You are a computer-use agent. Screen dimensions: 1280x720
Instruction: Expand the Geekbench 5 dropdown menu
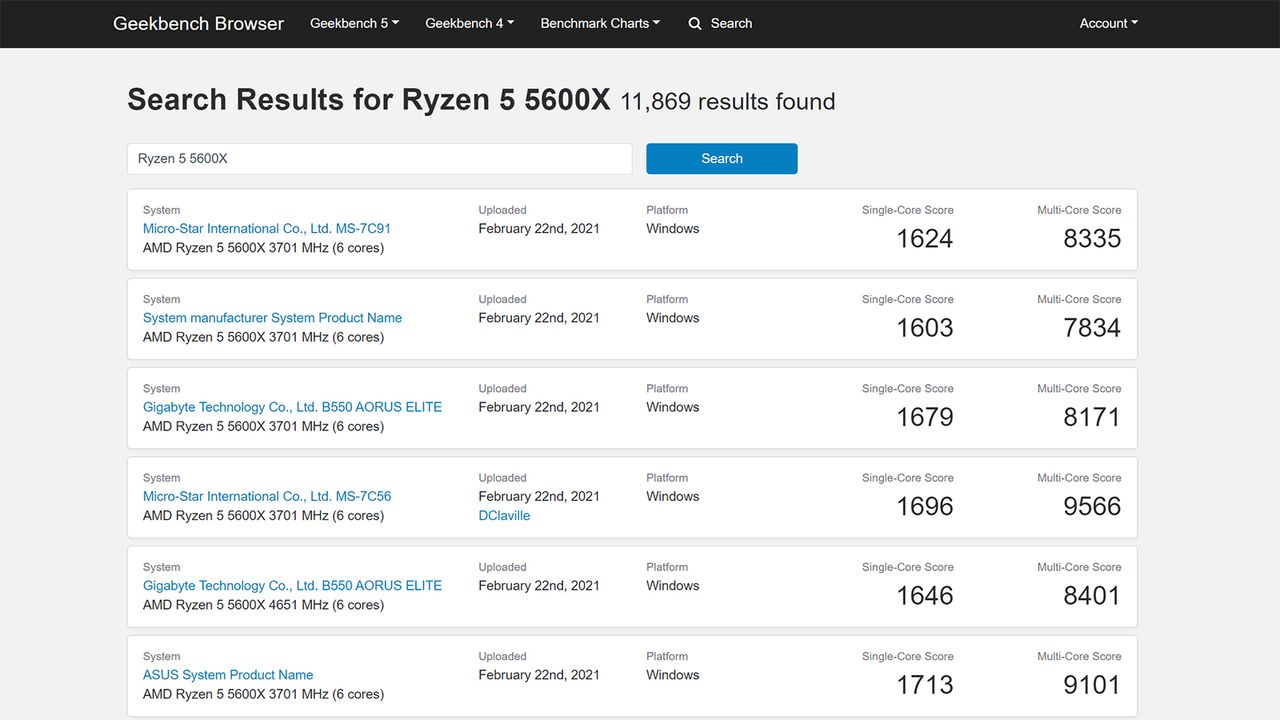point(355,23)
